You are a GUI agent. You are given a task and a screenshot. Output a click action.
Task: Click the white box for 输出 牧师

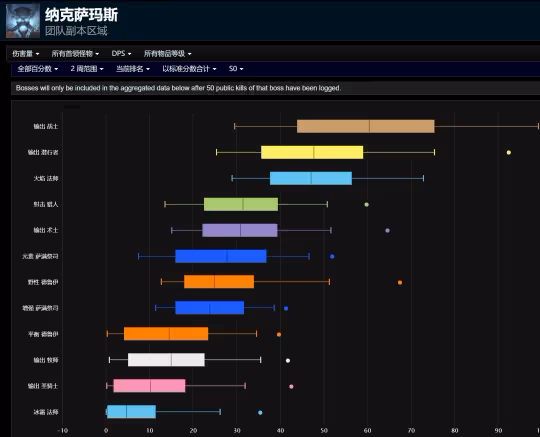pos(166,360)
